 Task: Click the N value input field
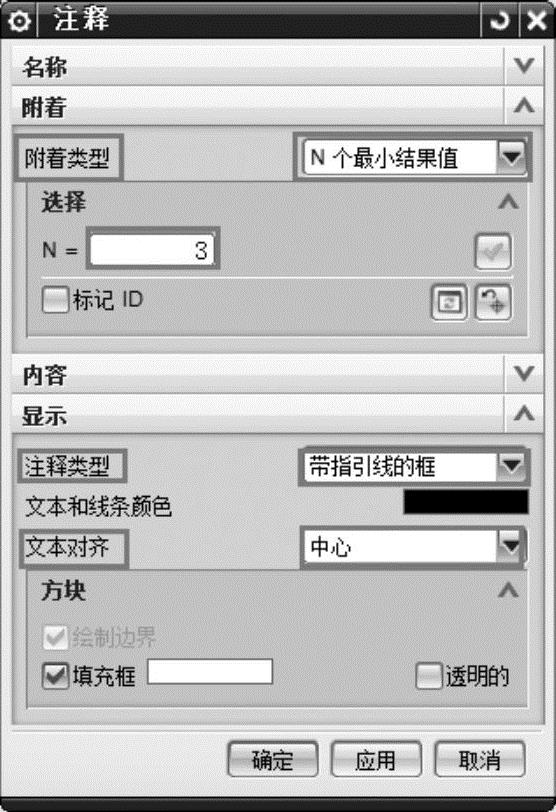[x=152, y=250]
